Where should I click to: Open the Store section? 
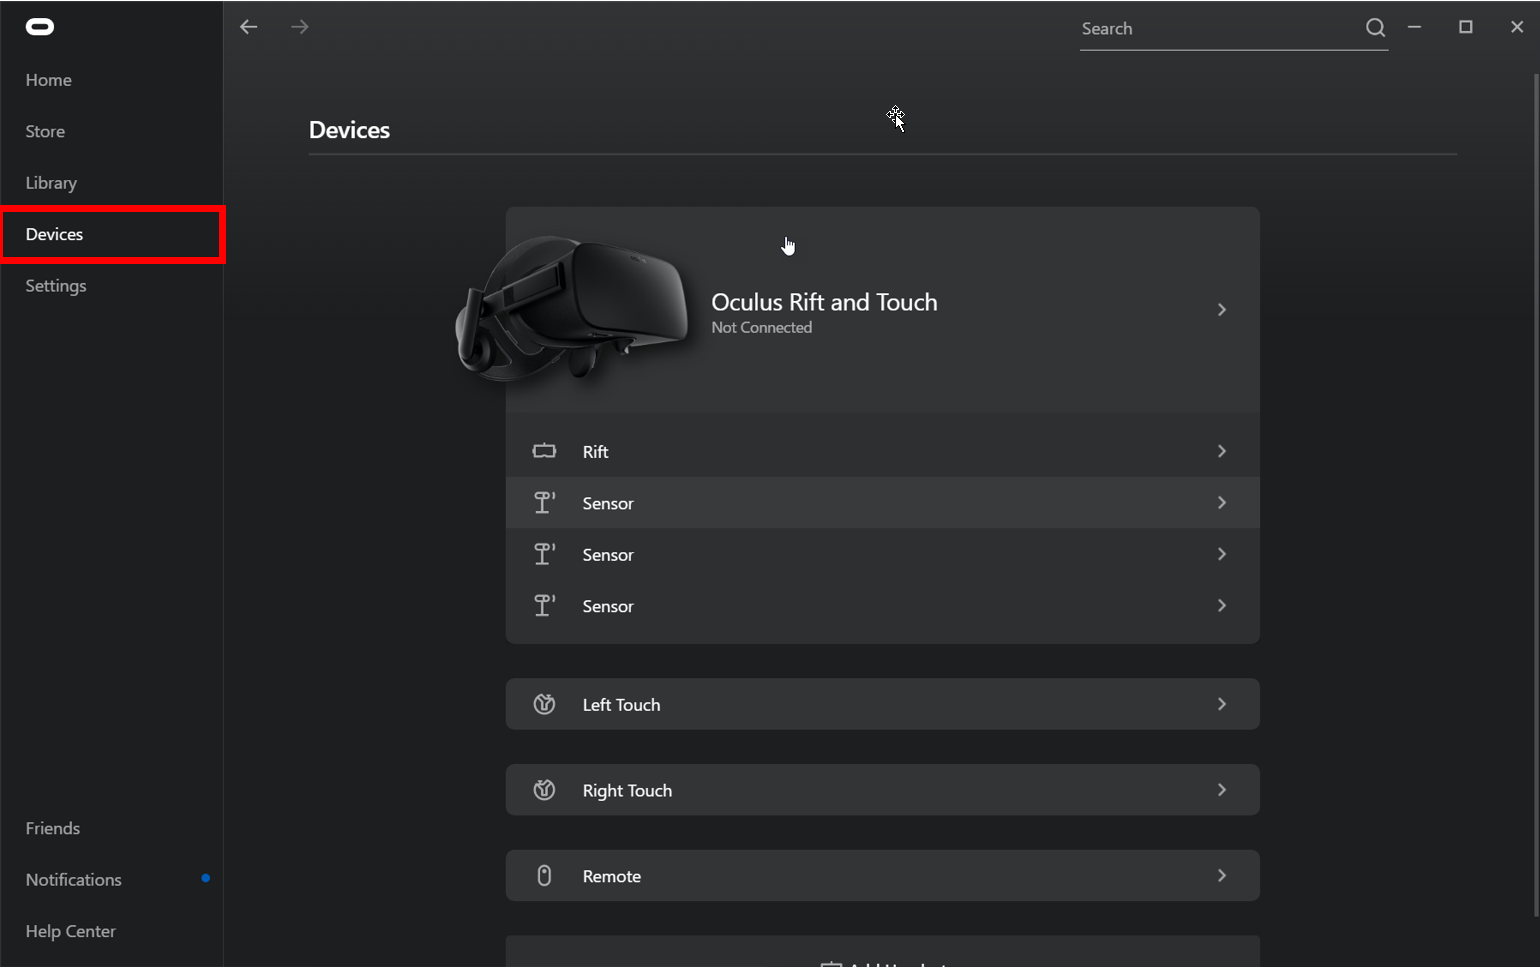45,131
